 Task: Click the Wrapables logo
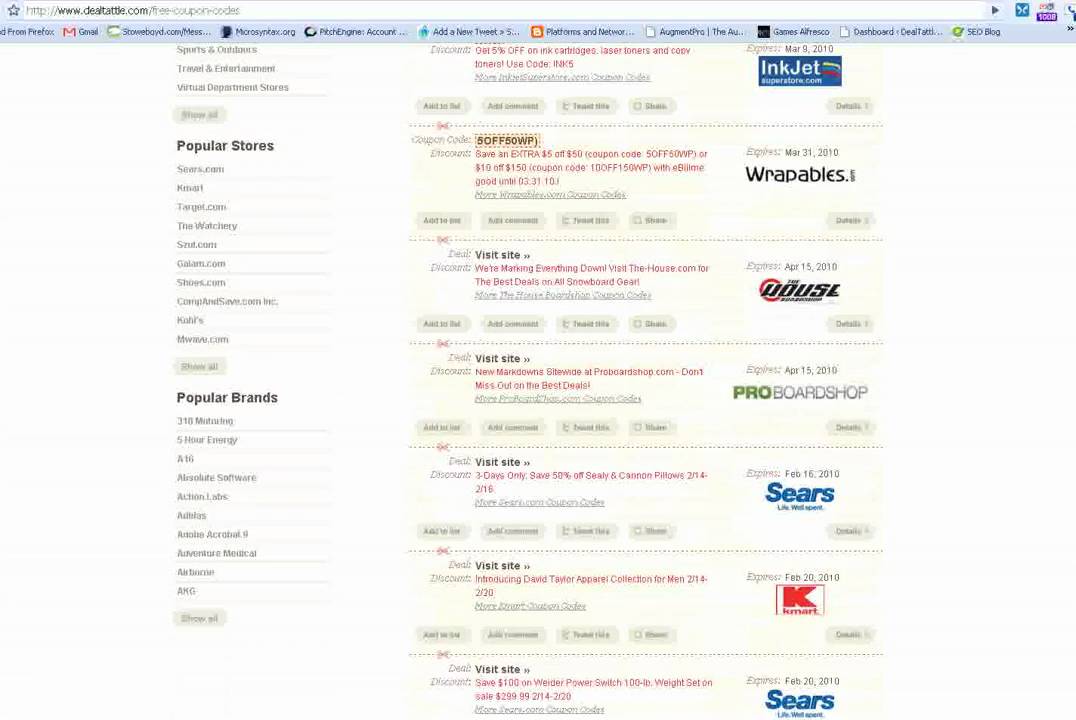pyautogui.click(x=800, y=174)
